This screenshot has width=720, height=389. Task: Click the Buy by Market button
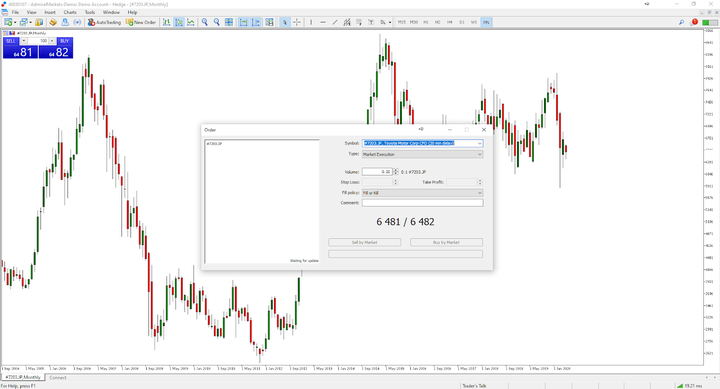446,242
